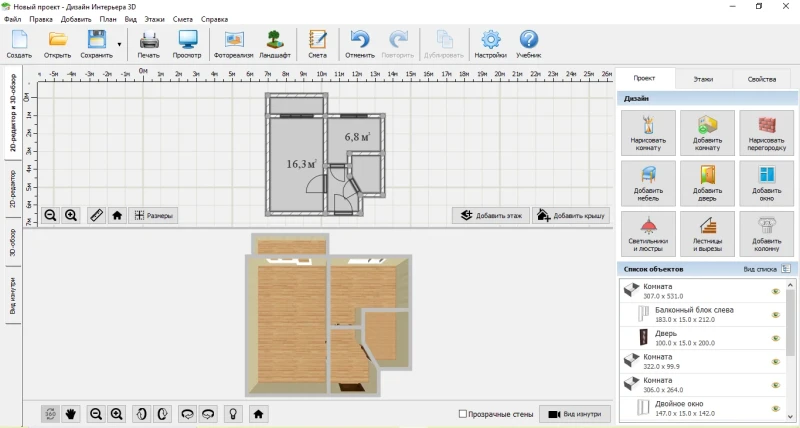The width and height of the screenshot is (800, 428).
Task: Click object list scrollbar down arrow
Action: click(790, 416)
